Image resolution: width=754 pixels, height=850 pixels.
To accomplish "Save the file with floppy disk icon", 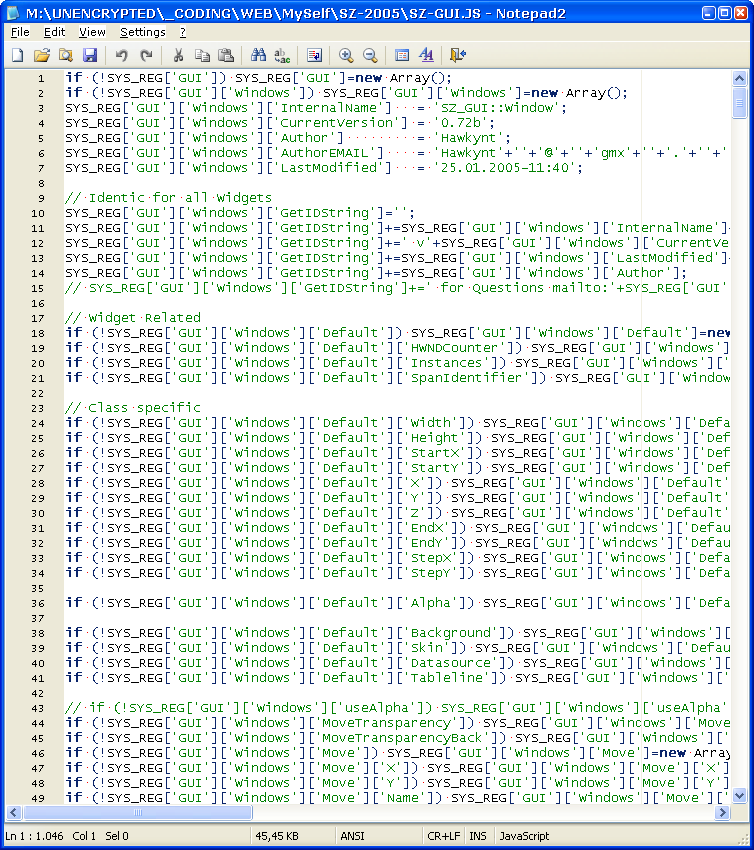I will click(89, 55).
